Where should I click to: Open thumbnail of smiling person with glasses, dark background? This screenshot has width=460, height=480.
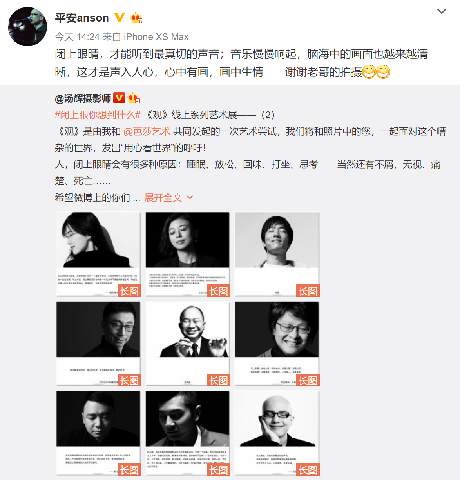click(x=277, y=344)
